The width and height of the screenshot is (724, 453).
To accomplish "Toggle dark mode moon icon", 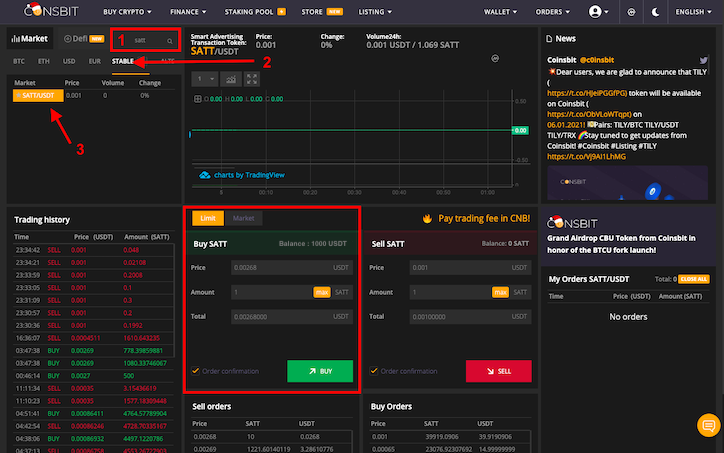I will [655, 12].
